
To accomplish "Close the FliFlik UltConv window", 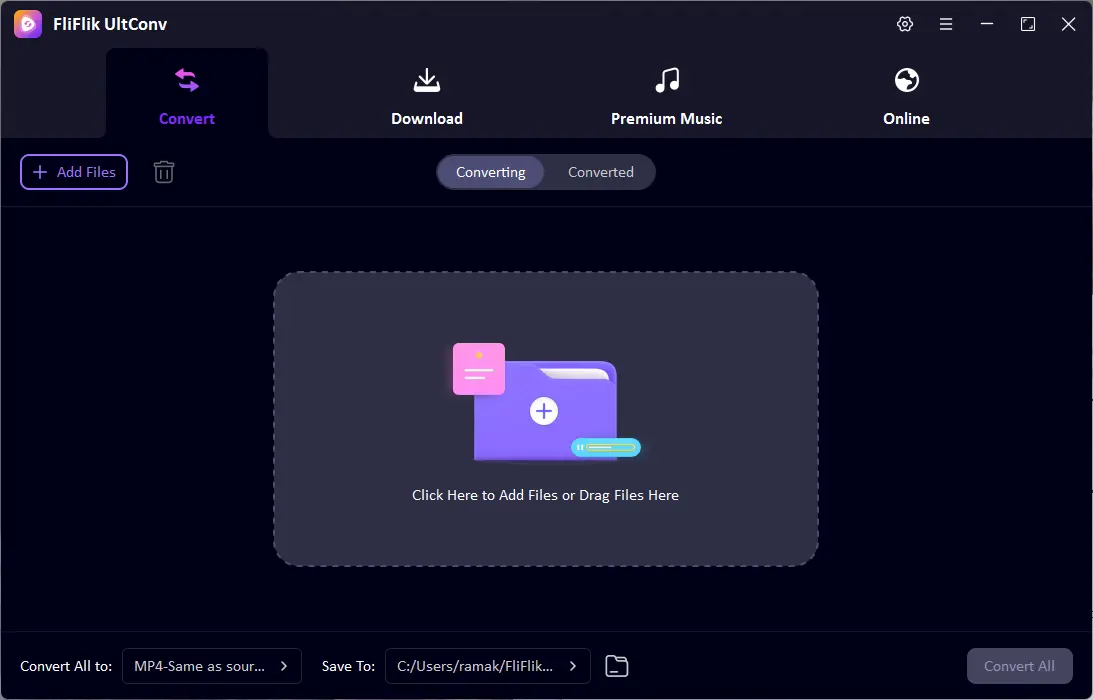I will 1068,24.
